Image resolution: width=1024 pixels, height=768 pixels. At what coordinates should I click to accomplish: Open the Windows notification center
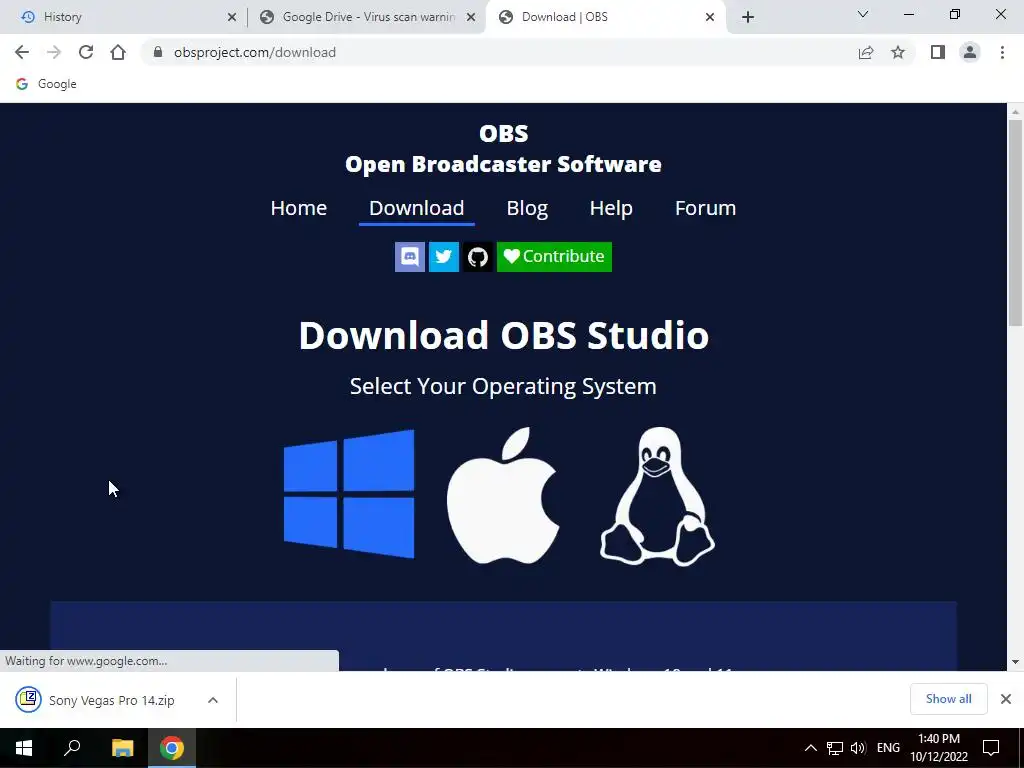pyautogui.click(x=991, y=748)
